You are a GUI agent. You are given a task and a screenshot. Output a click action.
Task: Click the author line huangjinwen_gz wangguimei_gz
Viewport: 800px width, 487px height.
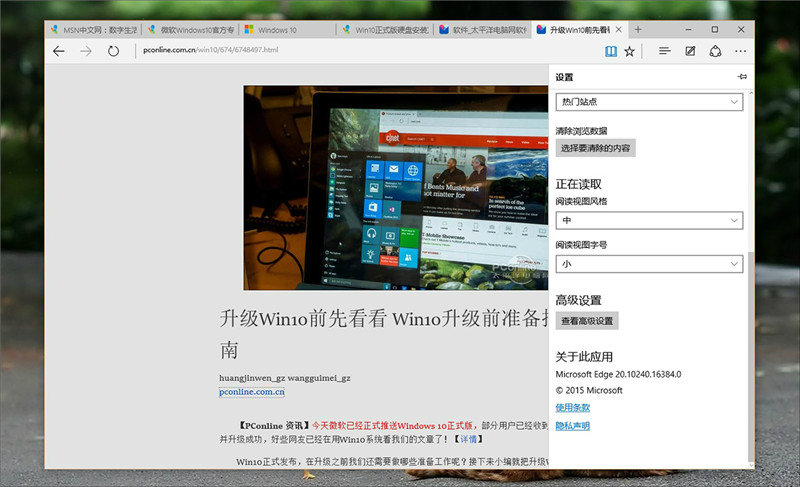tap(285, 378)
